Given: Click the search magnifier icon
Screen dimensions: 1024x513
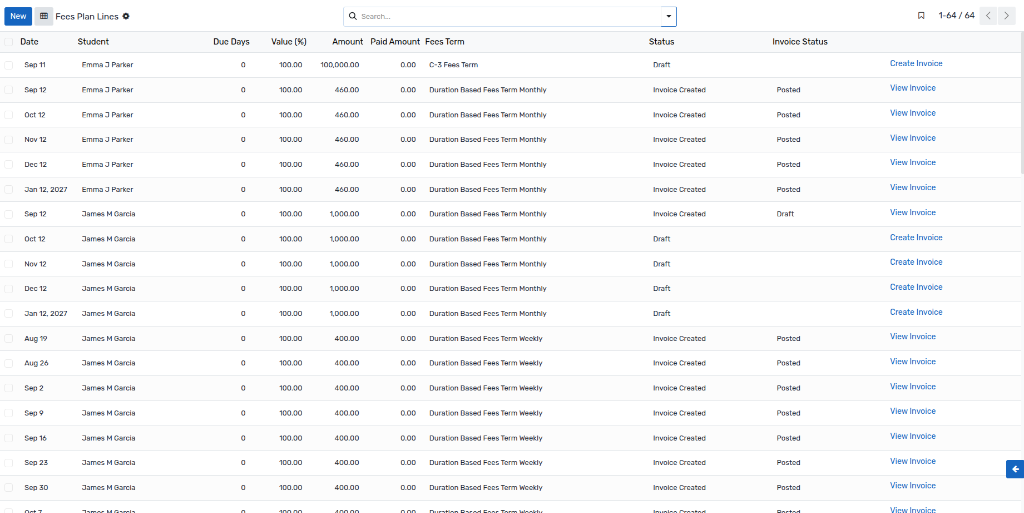Looking at the screenshot, I should (353, 16).
